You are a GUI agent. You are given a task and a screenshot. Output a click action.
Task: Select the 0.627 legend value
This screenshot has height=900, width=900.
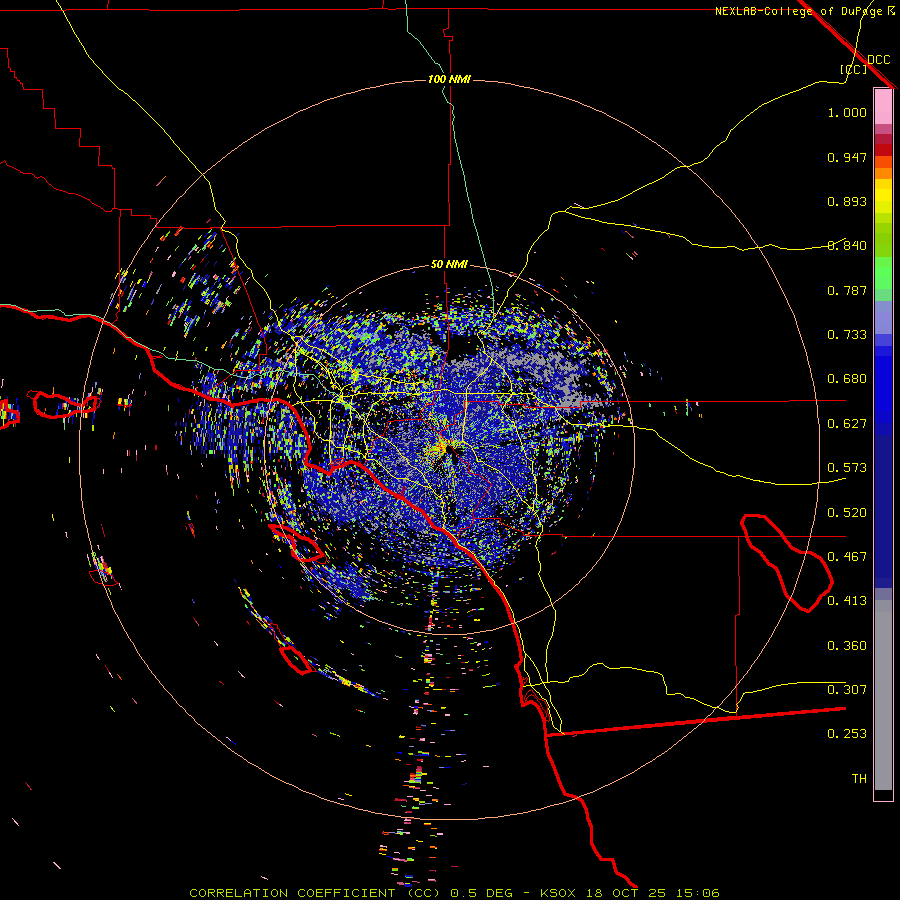pos(847,424)
